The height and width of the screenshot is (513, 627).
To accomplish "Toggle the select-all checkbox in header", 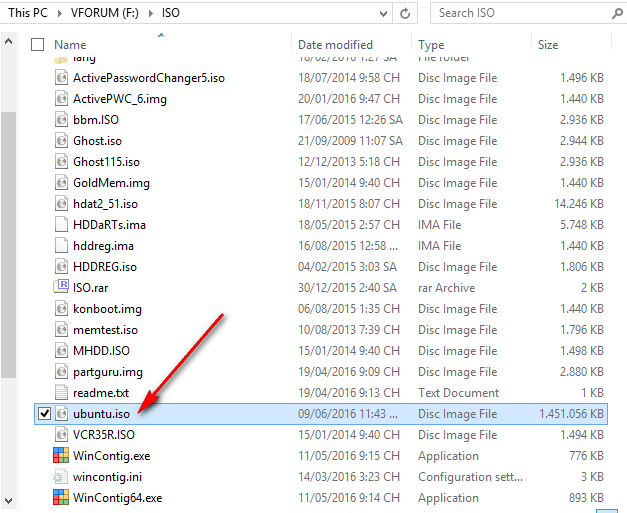I will tap(38, 45).
